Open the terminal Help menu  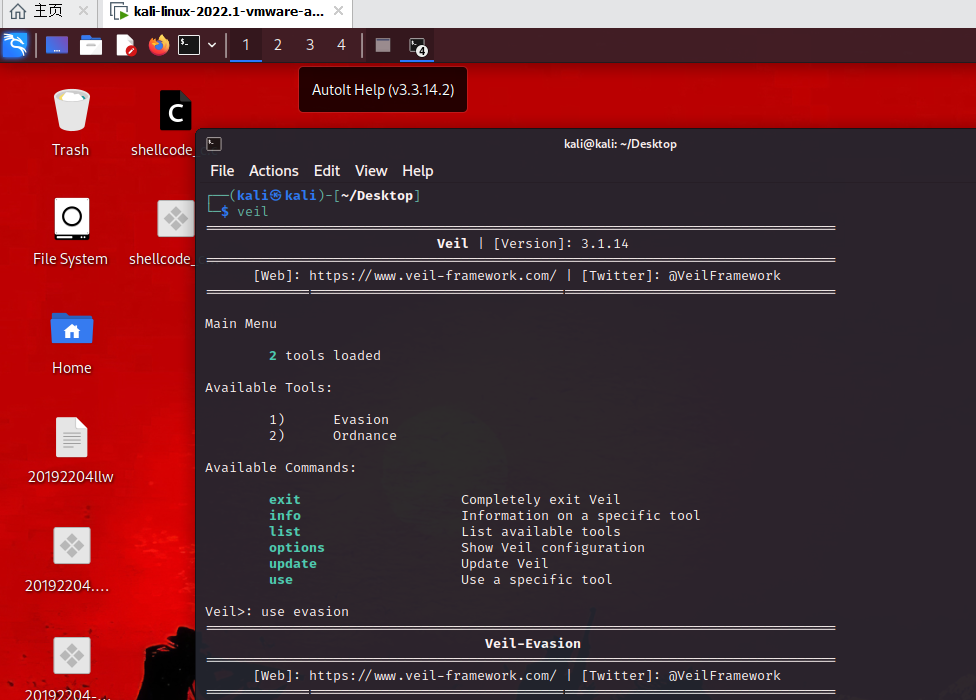[418, 170]
